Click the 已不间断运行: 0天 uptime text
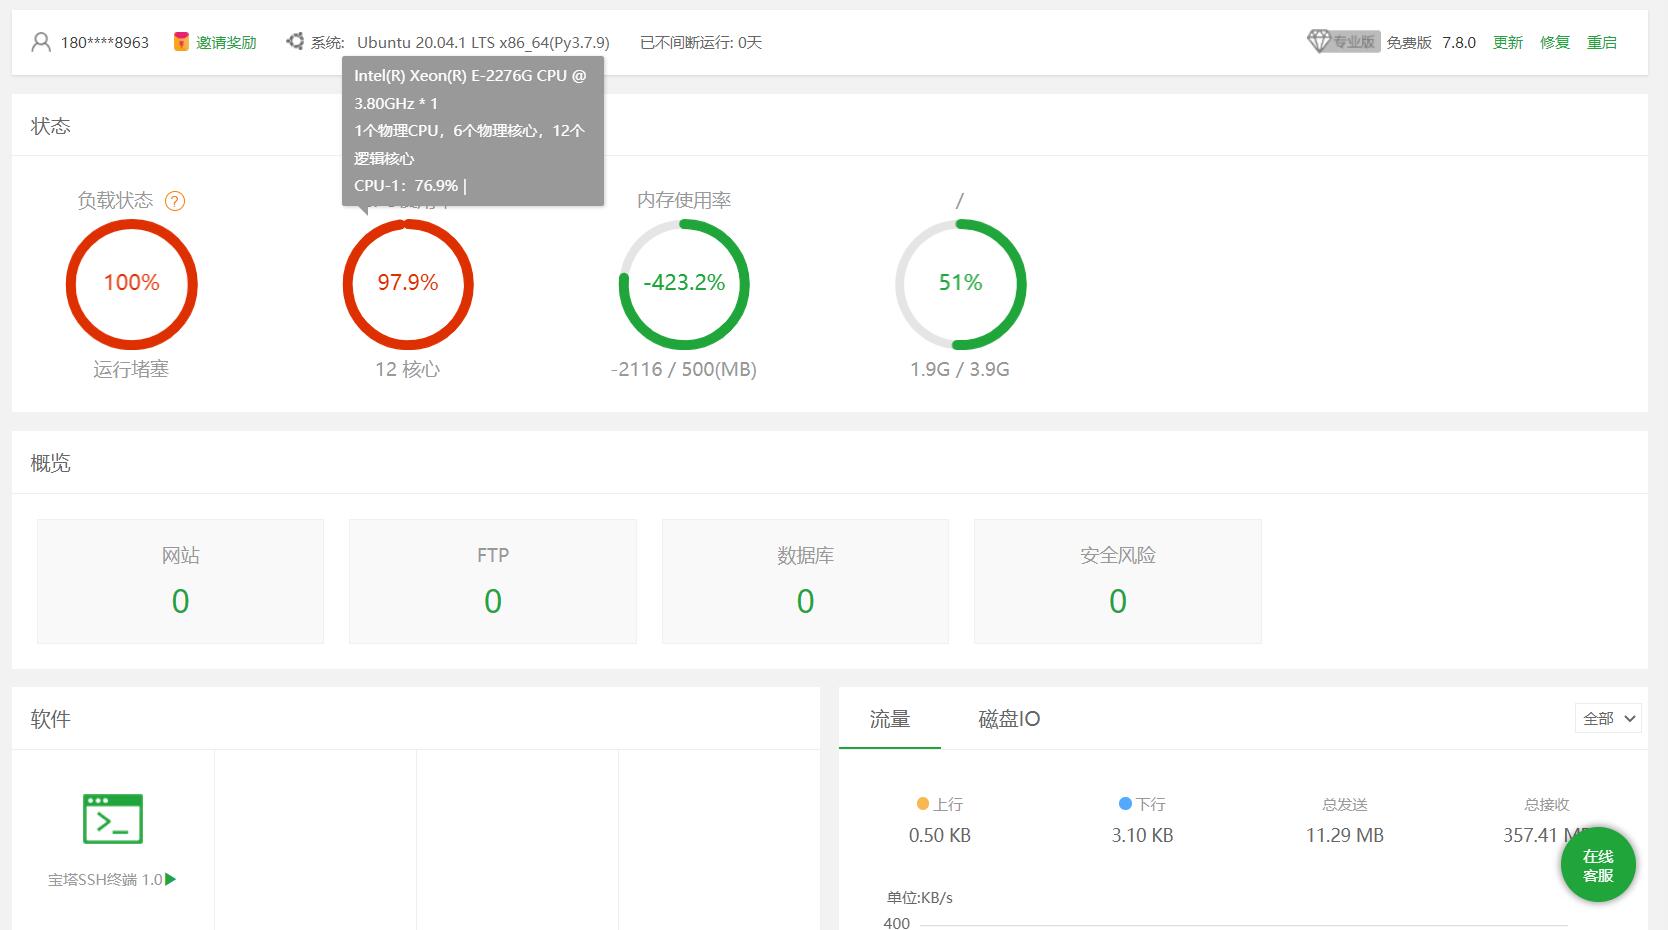This screenshot has width=1668, height=930. click(x=701, y=42)
